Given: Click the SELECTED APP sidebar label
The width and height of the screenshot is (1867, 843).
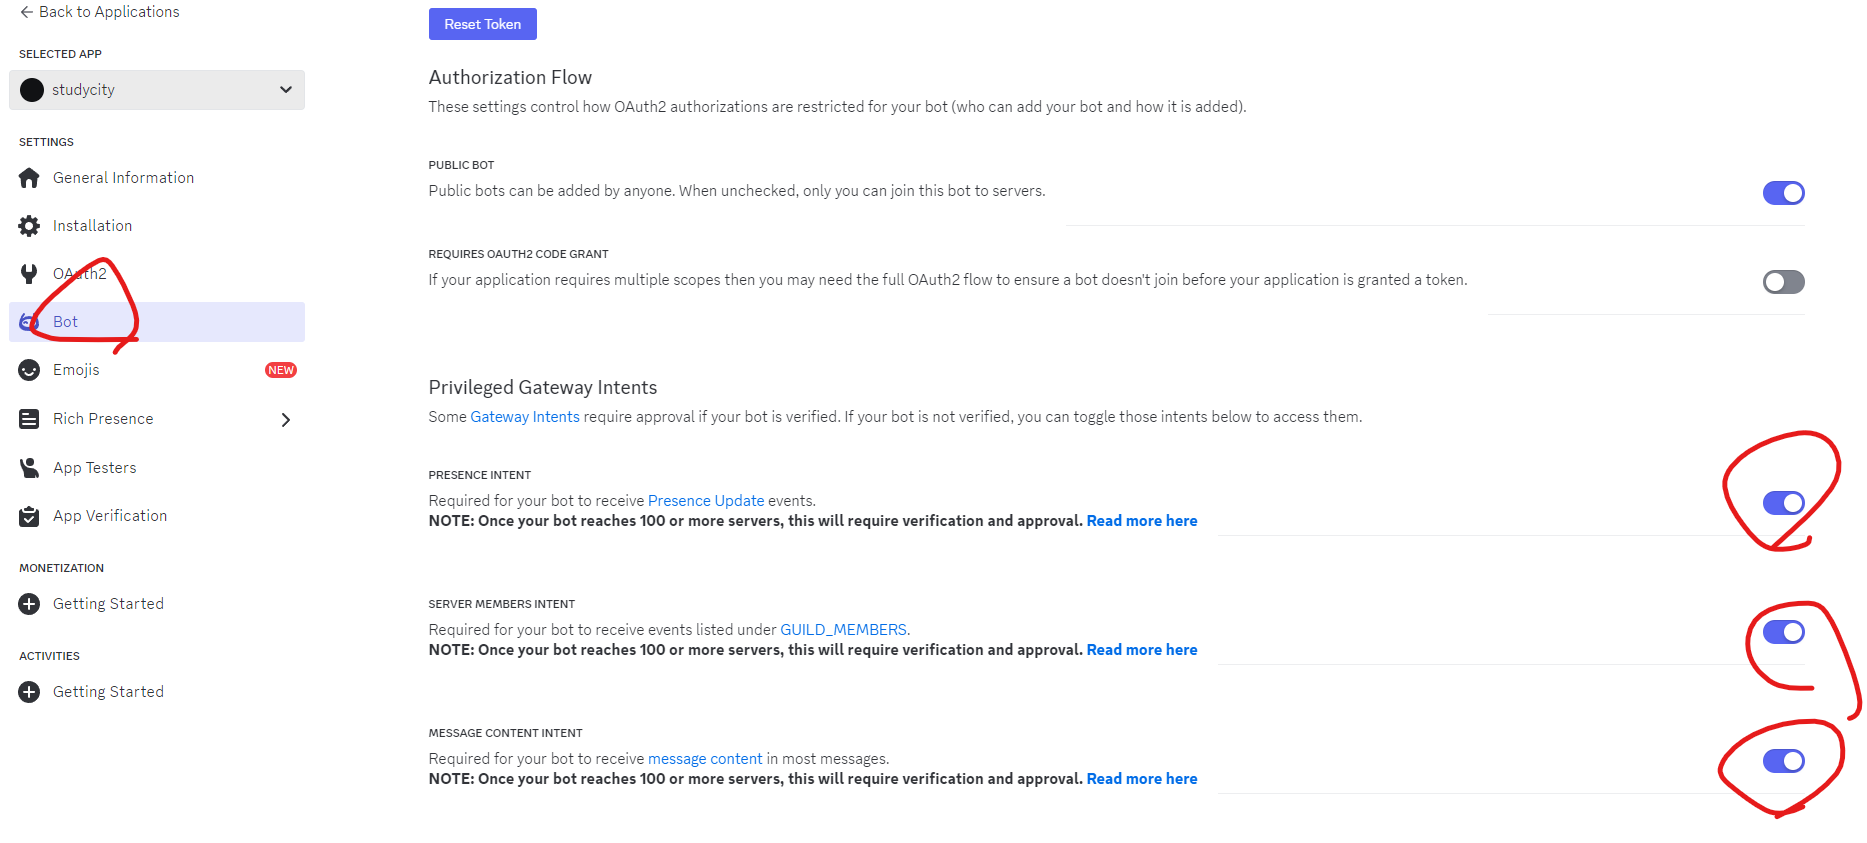Looking at the screenshot, I should 60,54.
